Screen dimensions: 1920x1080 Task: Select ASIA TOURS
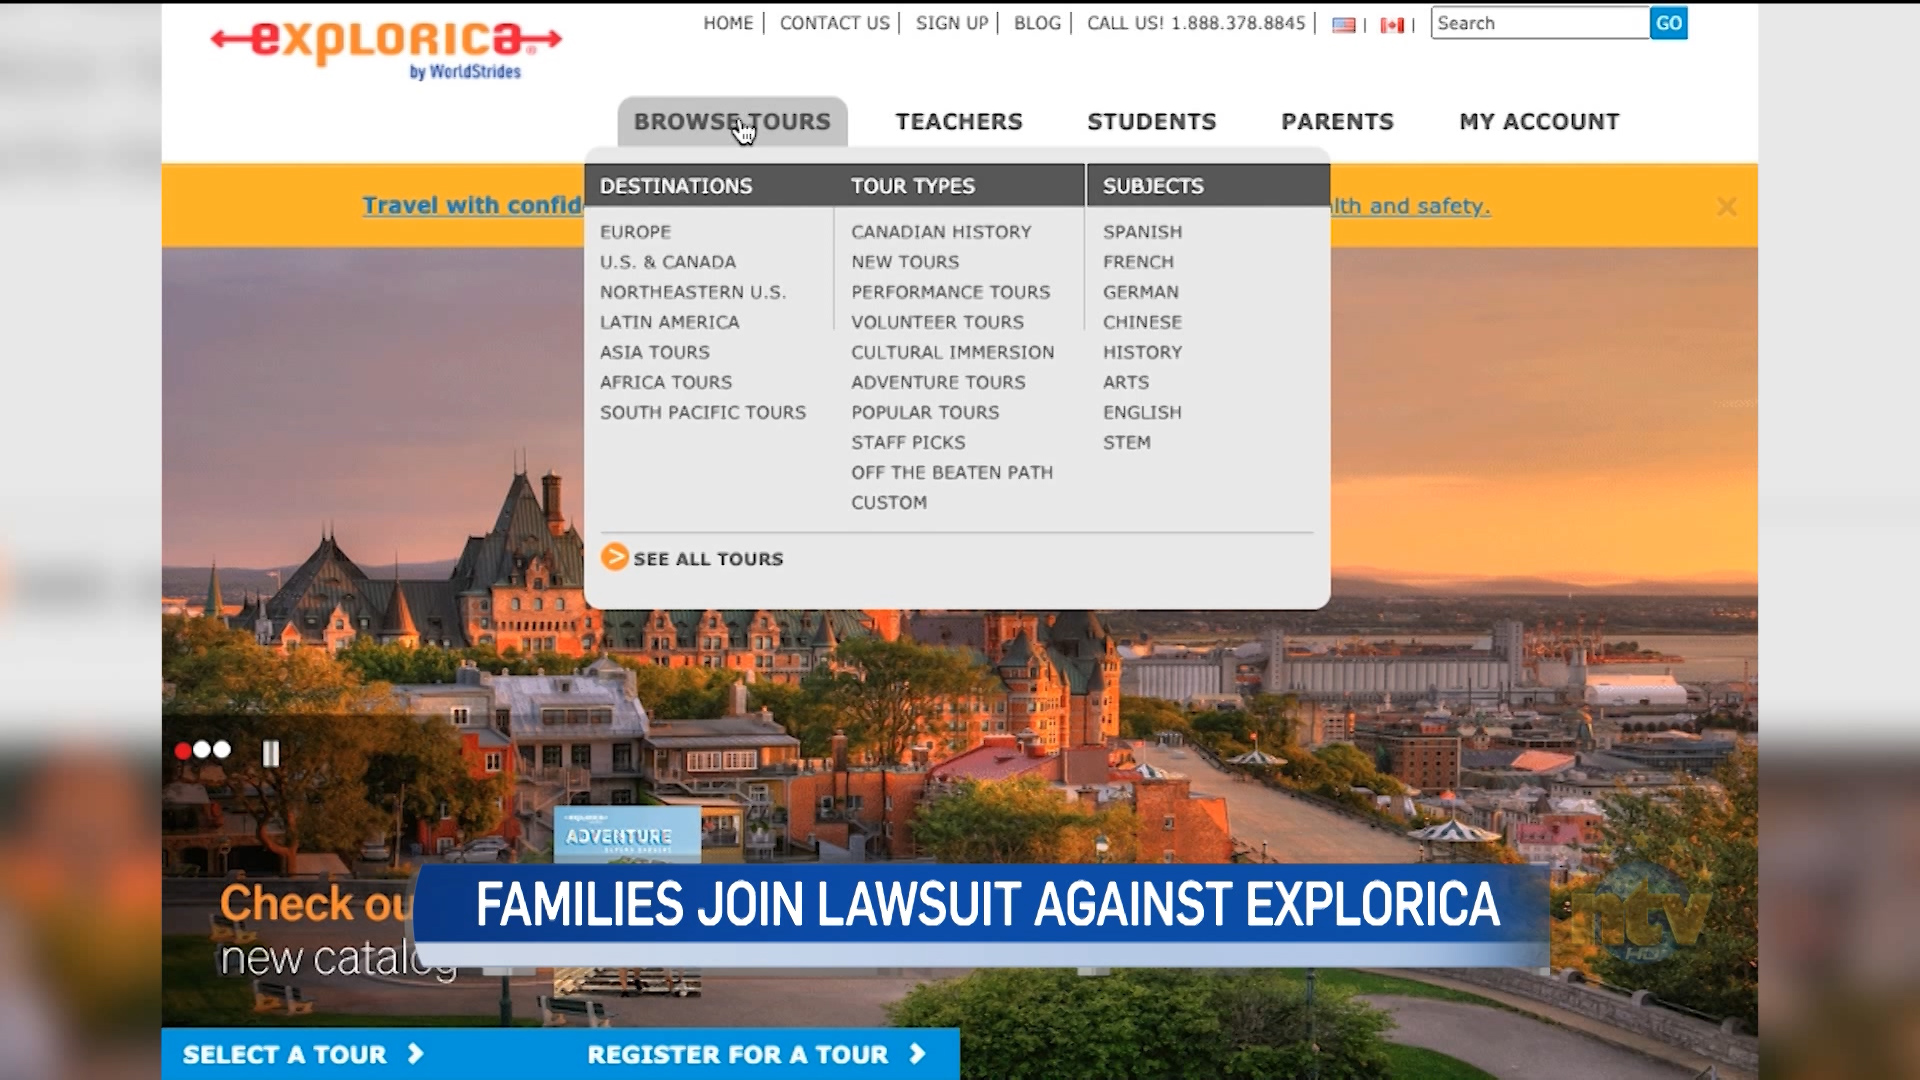coord(655,352)
